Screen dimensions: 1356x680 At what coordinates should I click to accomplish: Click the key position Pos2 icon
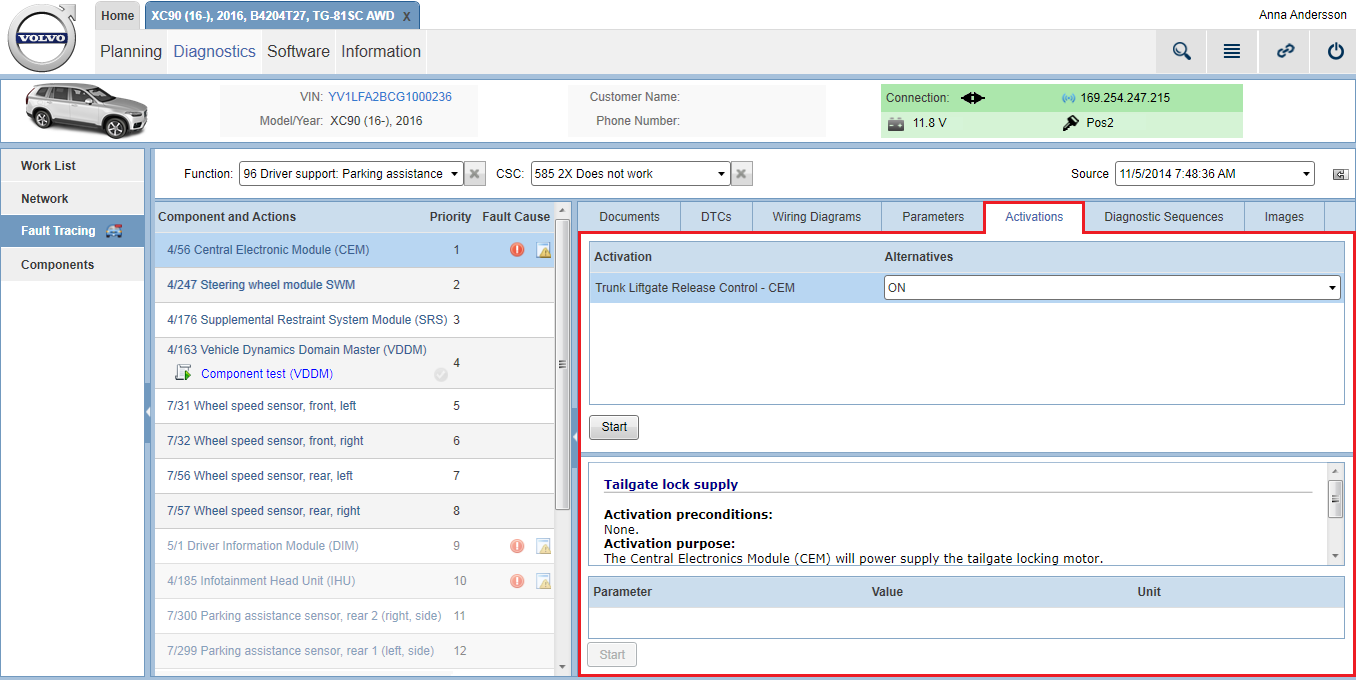pos(1071,123)
